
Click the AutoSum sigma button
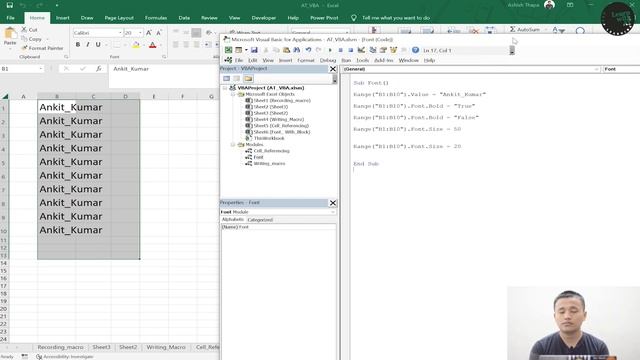[525, 30]
